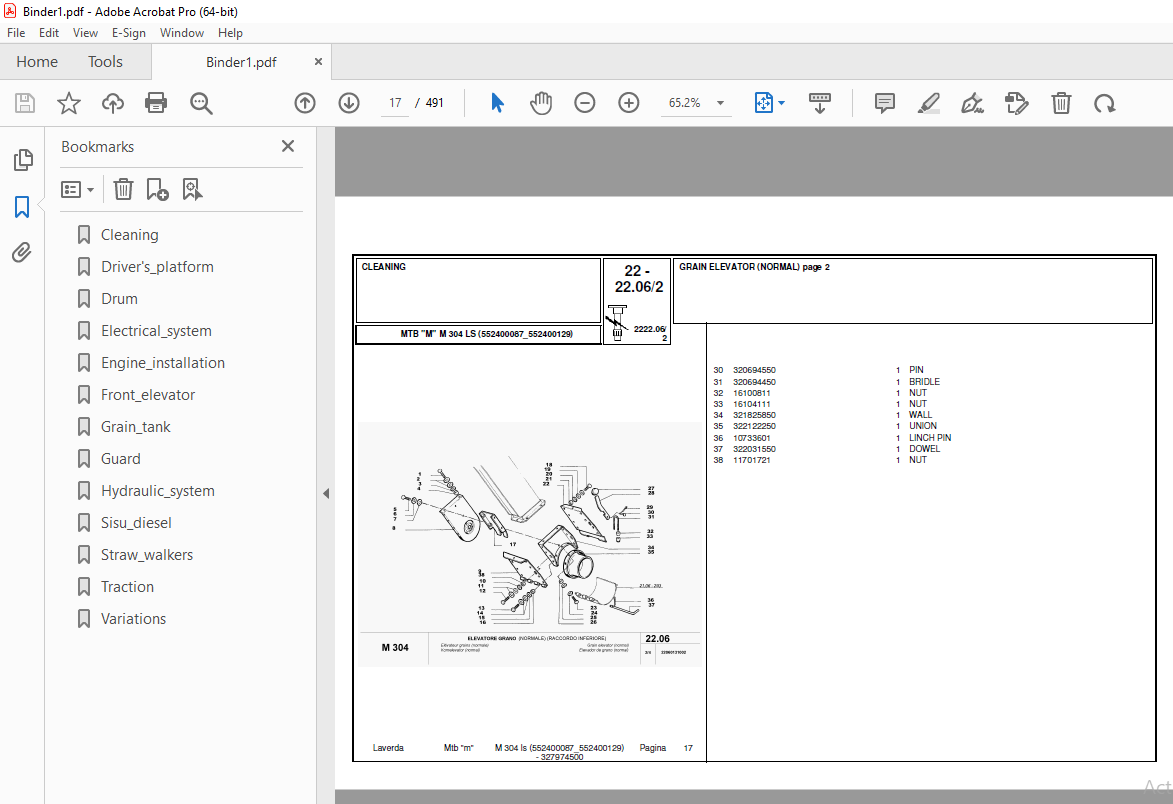
Task: Activate the hand pan tool
Action: tap(541, 103)
